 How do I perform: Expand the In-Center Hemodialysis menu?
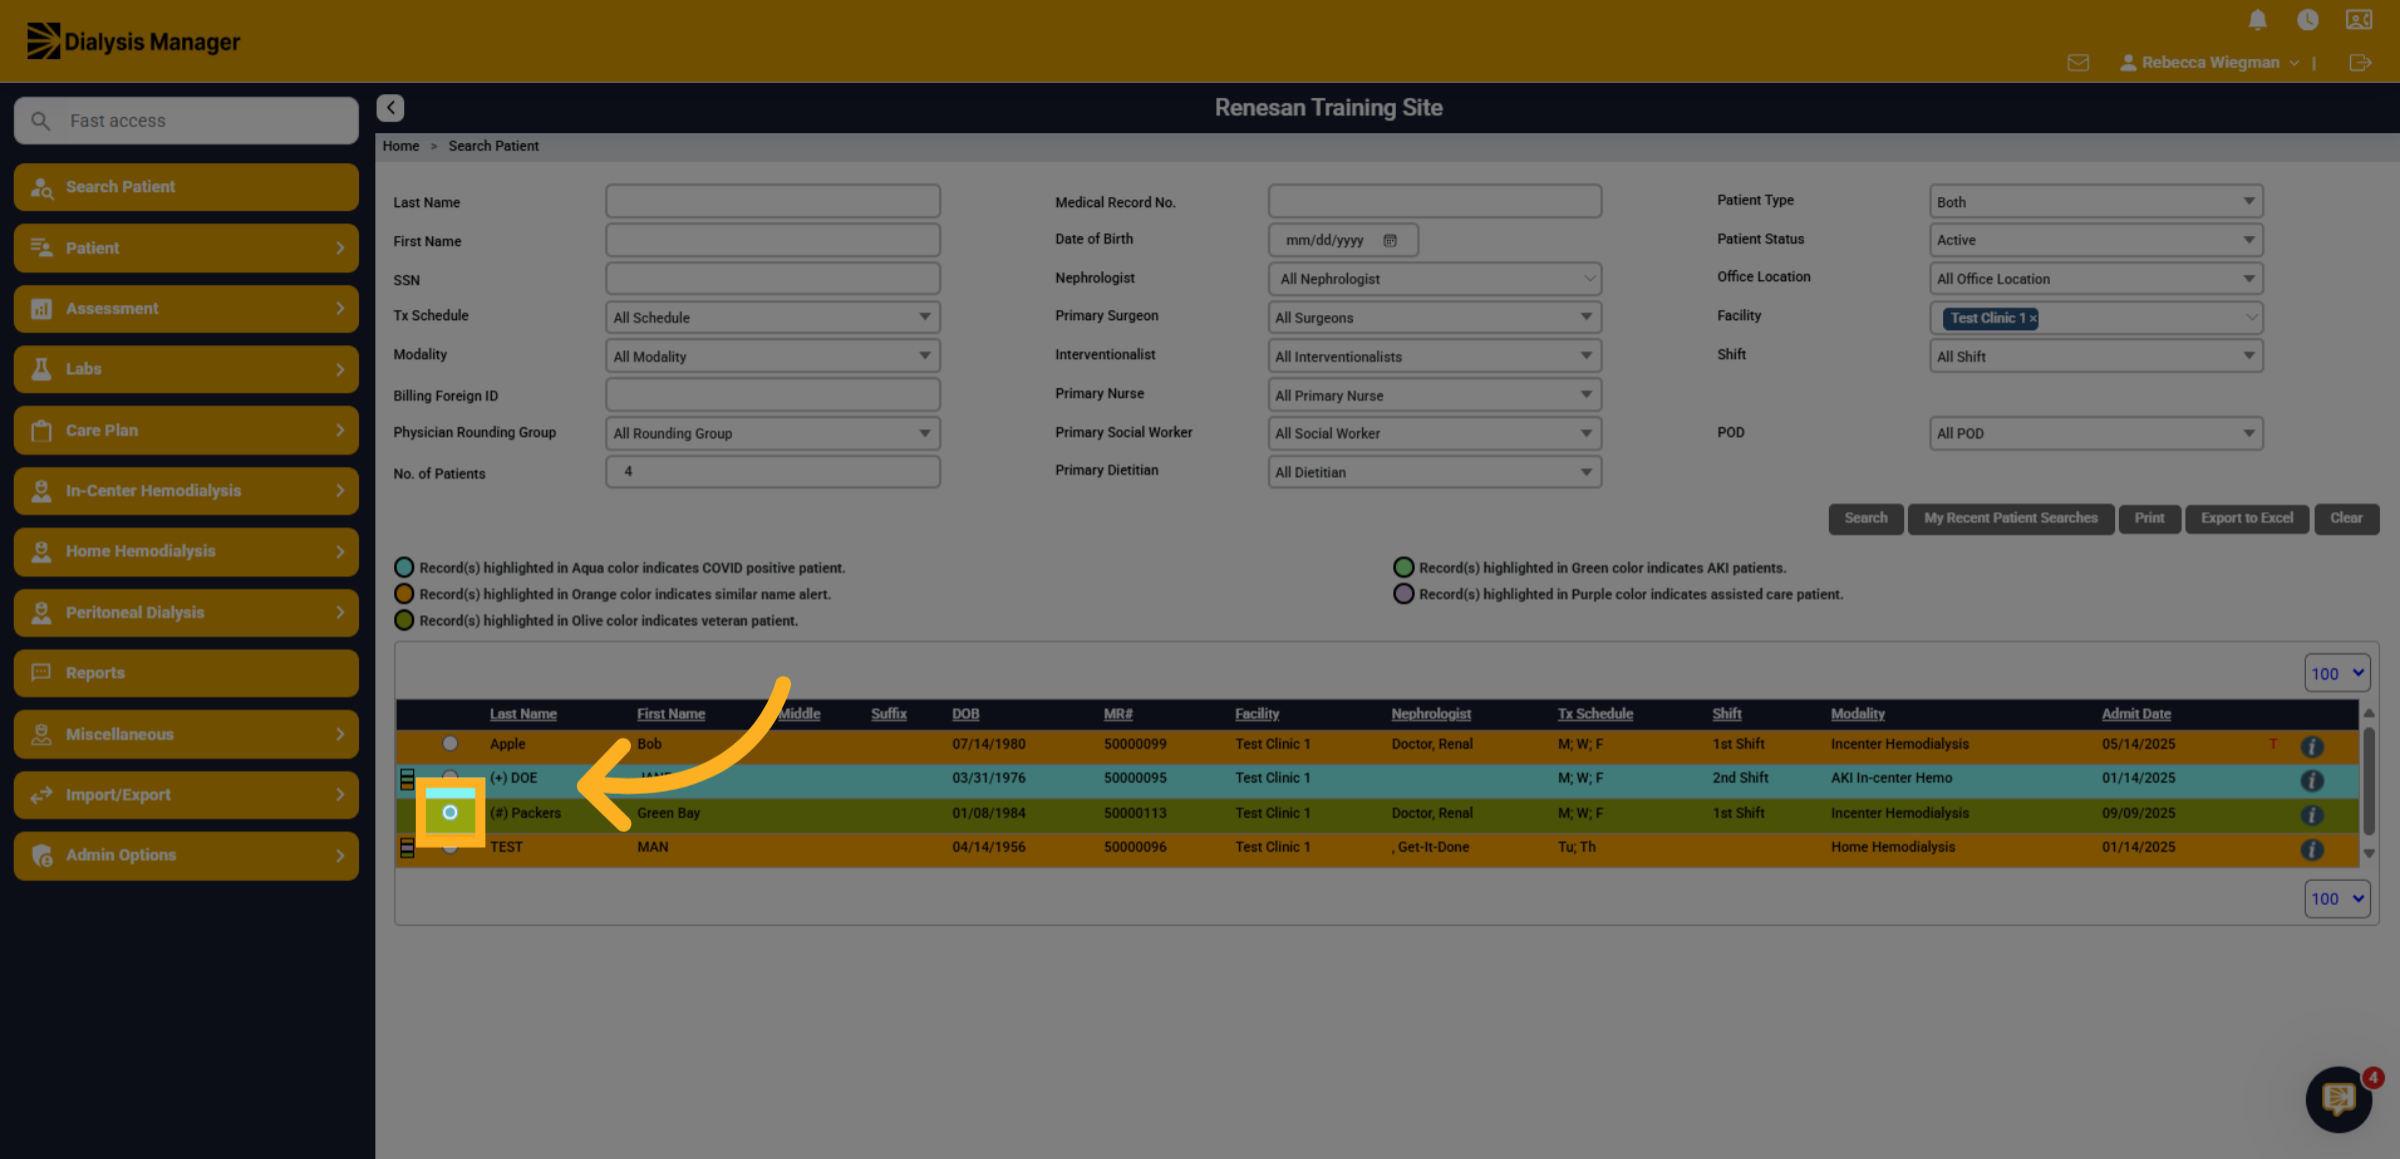coord(186,491)
